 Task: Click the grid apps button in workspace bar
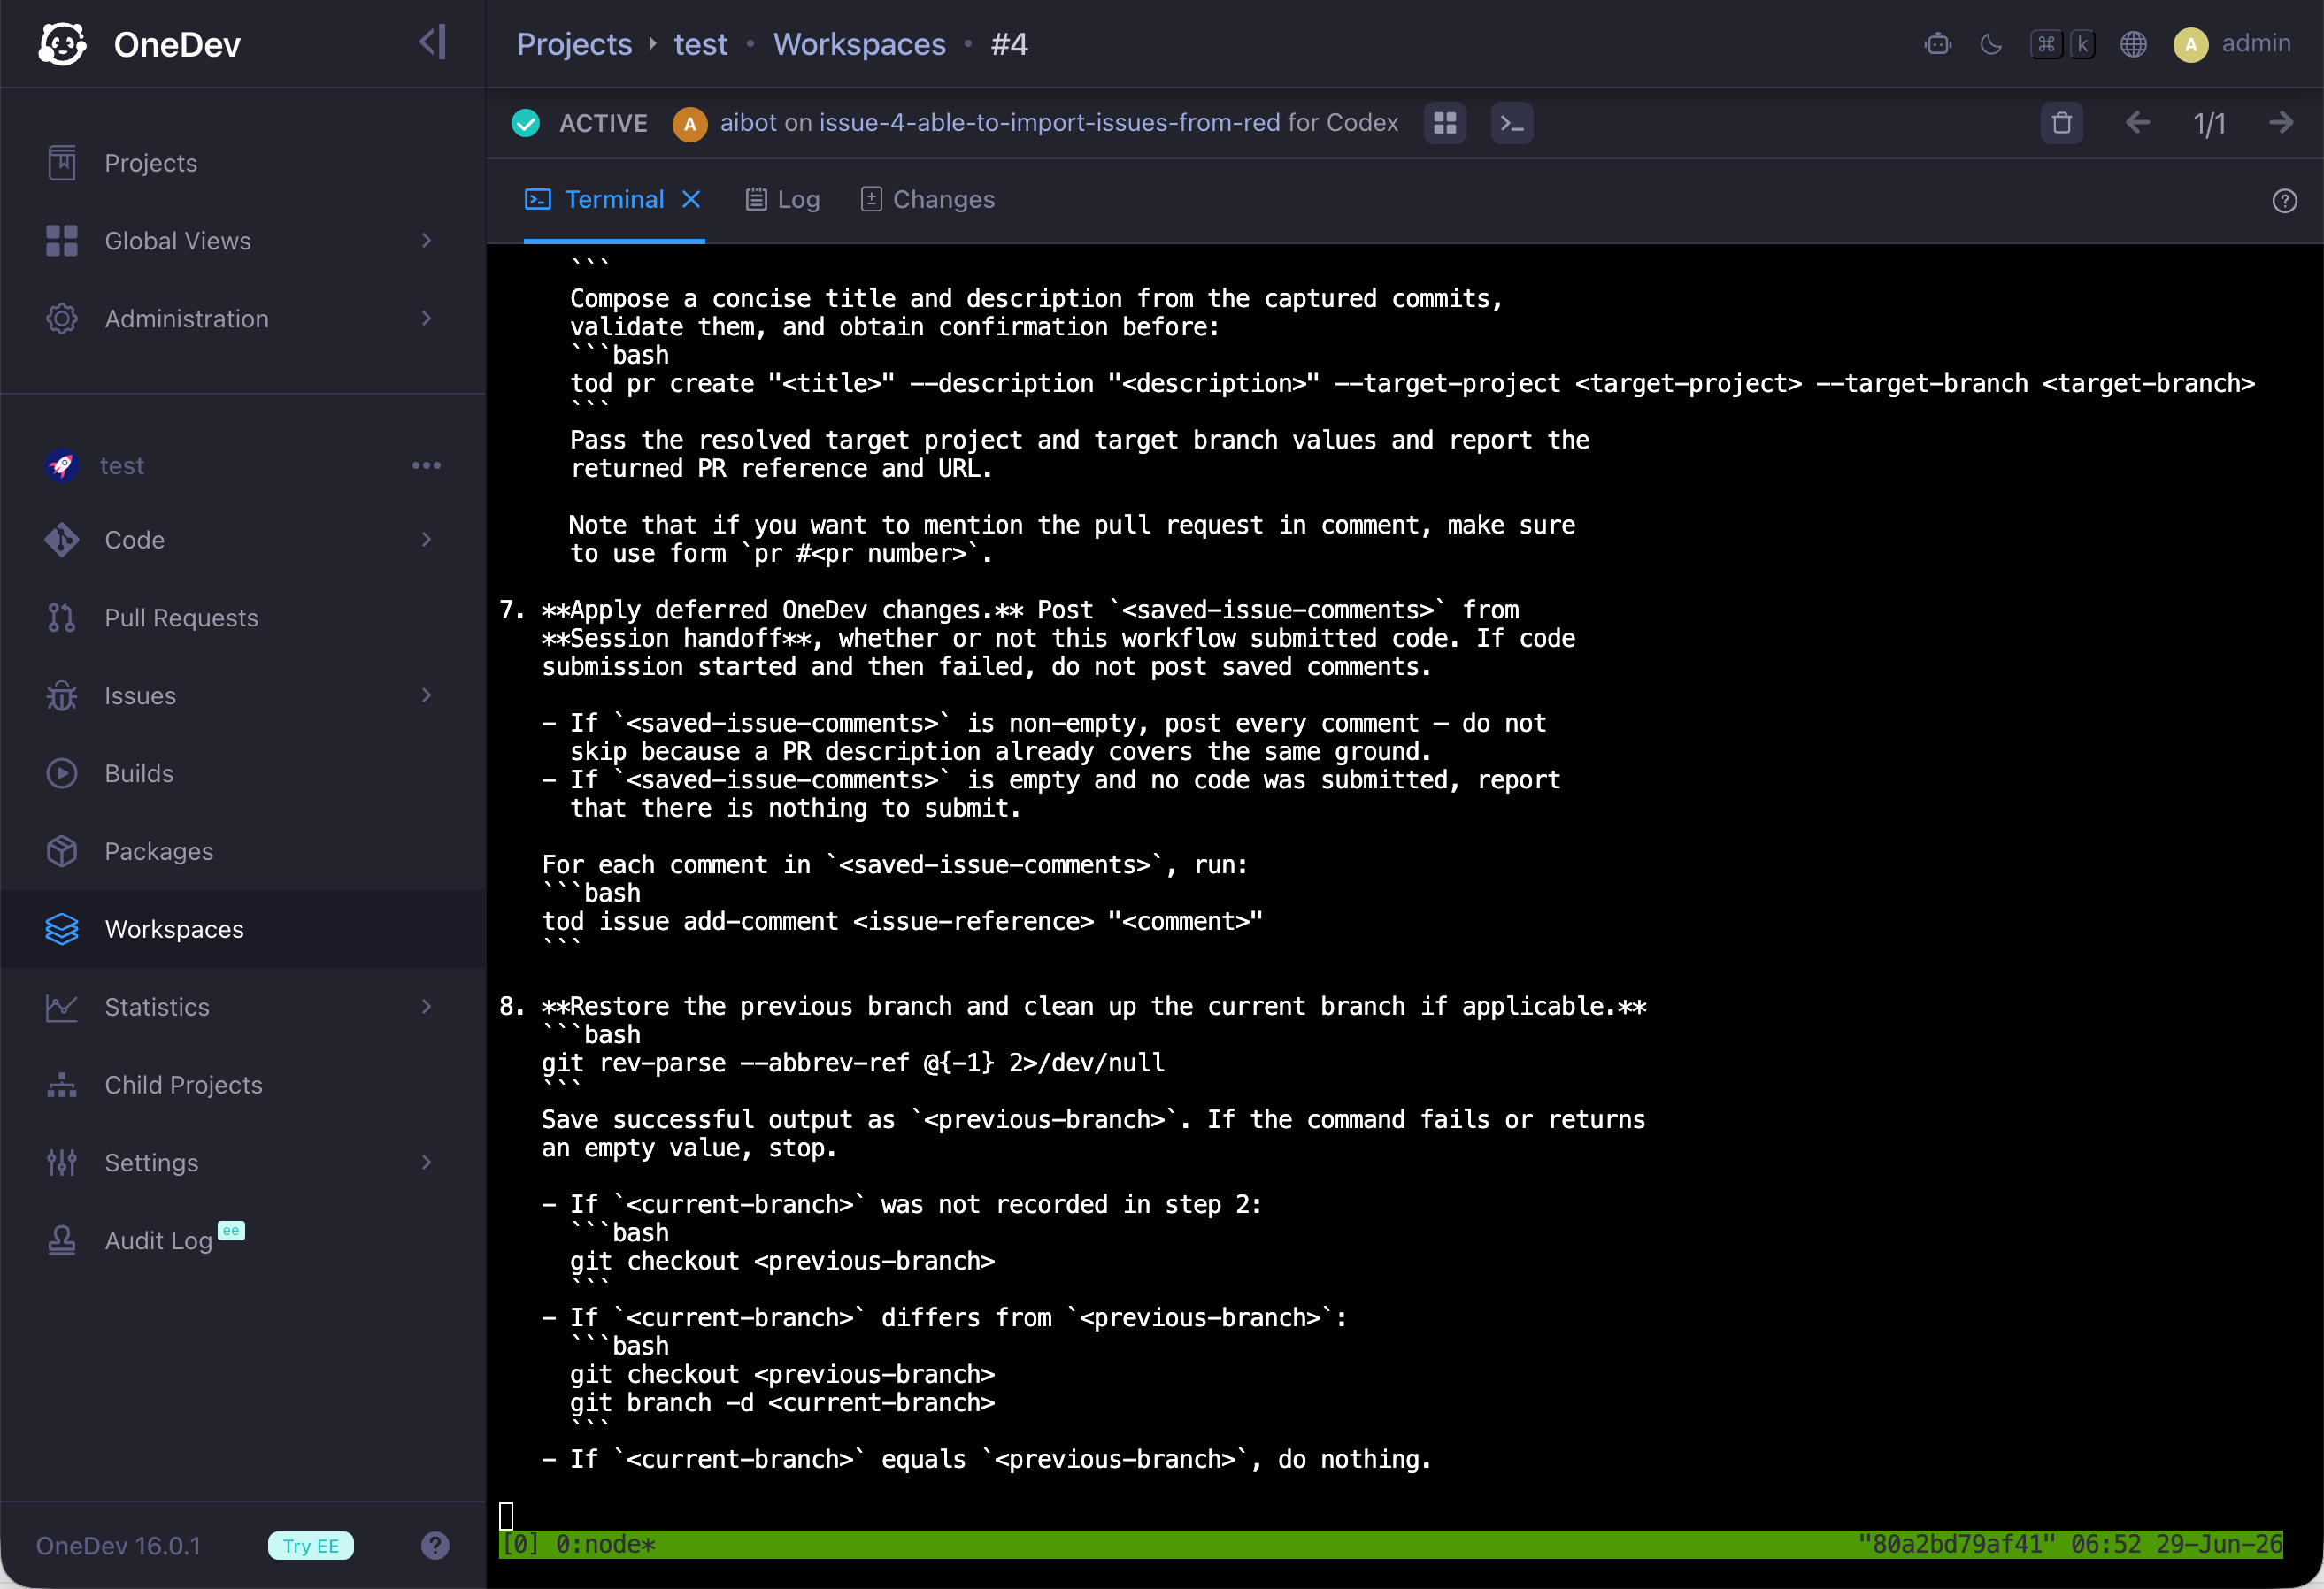pyautogui.click(x=1445, y=123)
